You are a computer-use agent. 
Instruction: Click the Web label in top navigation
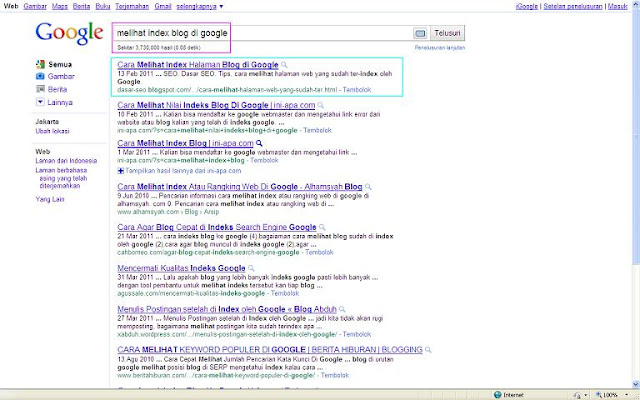click(11, 7)
